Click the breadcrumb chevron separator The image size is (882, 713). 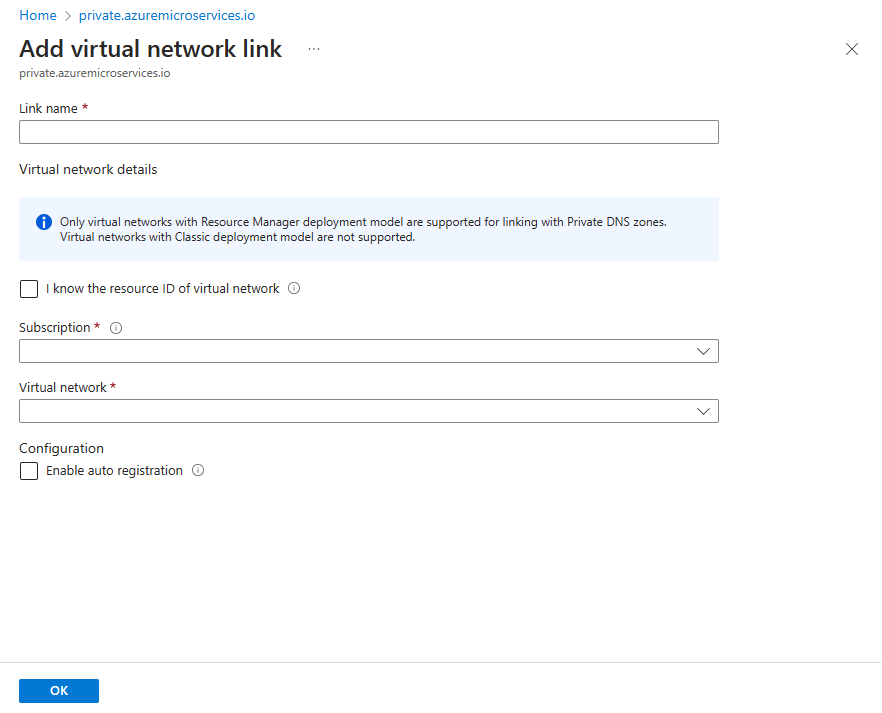coord(68,16)
